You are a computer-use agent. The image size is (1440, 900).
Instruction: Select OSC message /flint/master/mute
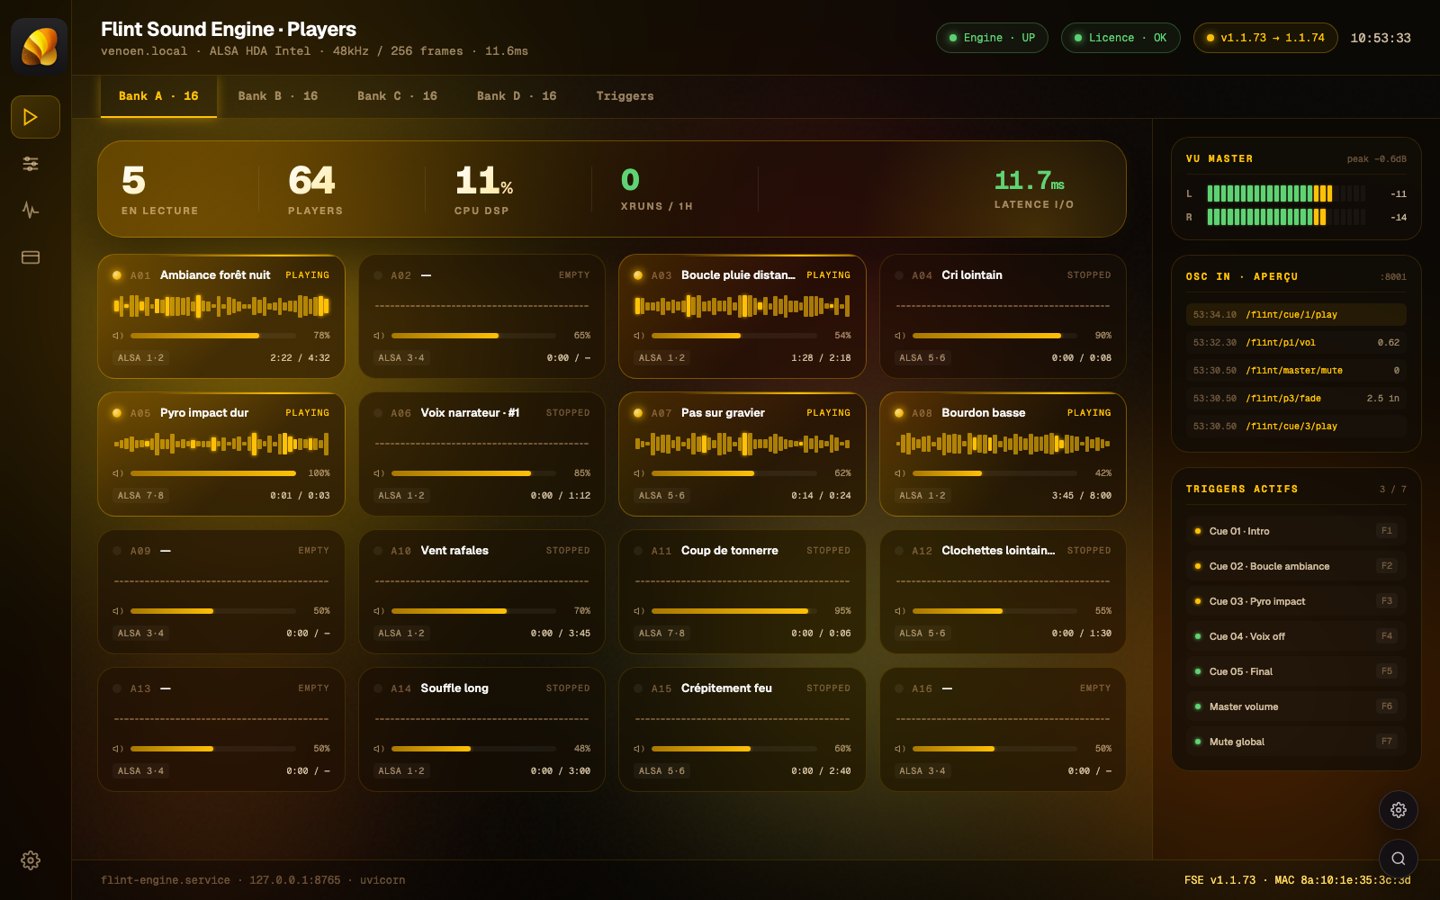(x=1296, y=370)
